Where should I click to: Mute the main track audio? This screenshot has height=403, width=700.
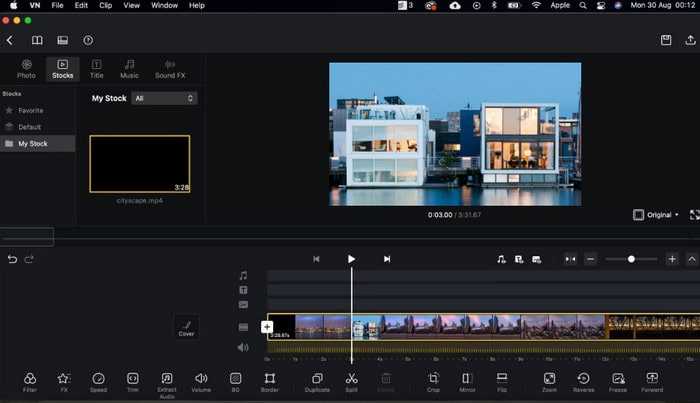(243, 347)
